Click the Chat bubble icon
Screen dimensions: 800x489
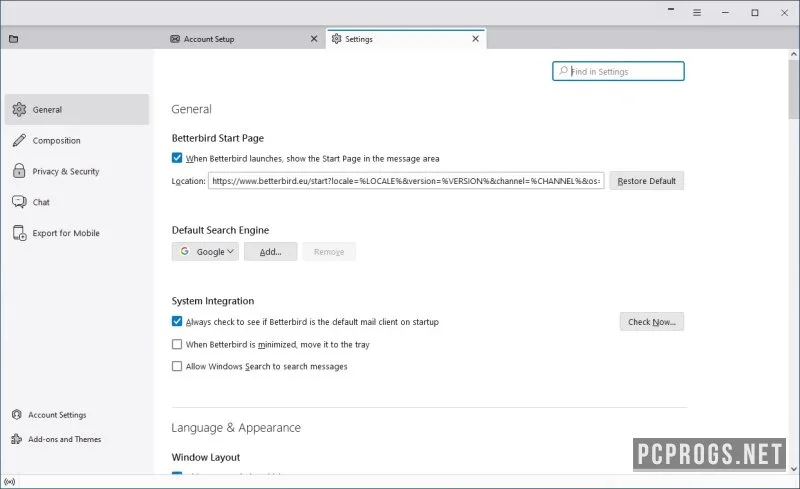coord(19,202)
